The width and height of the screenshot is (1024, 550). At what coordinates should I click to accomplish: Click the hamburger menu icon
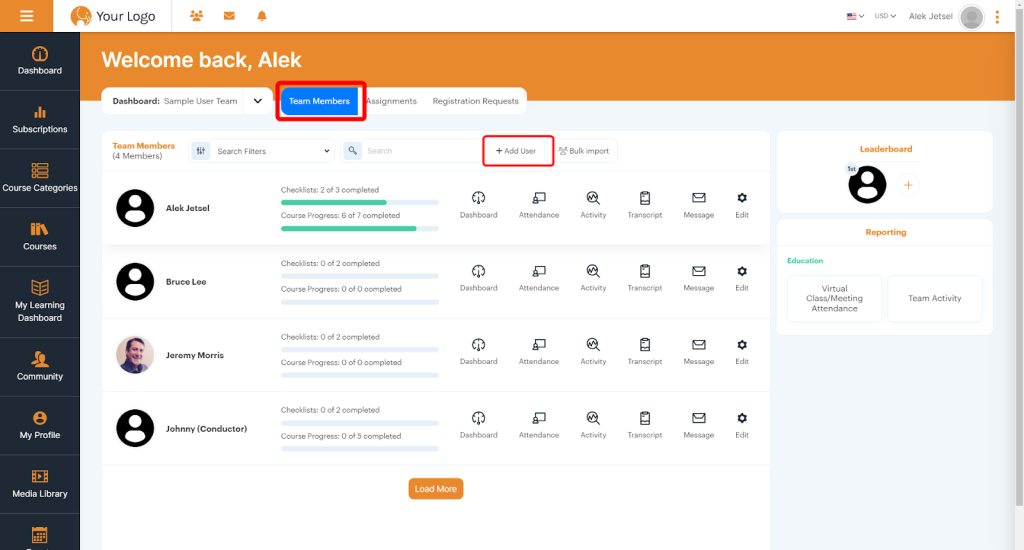26,16
